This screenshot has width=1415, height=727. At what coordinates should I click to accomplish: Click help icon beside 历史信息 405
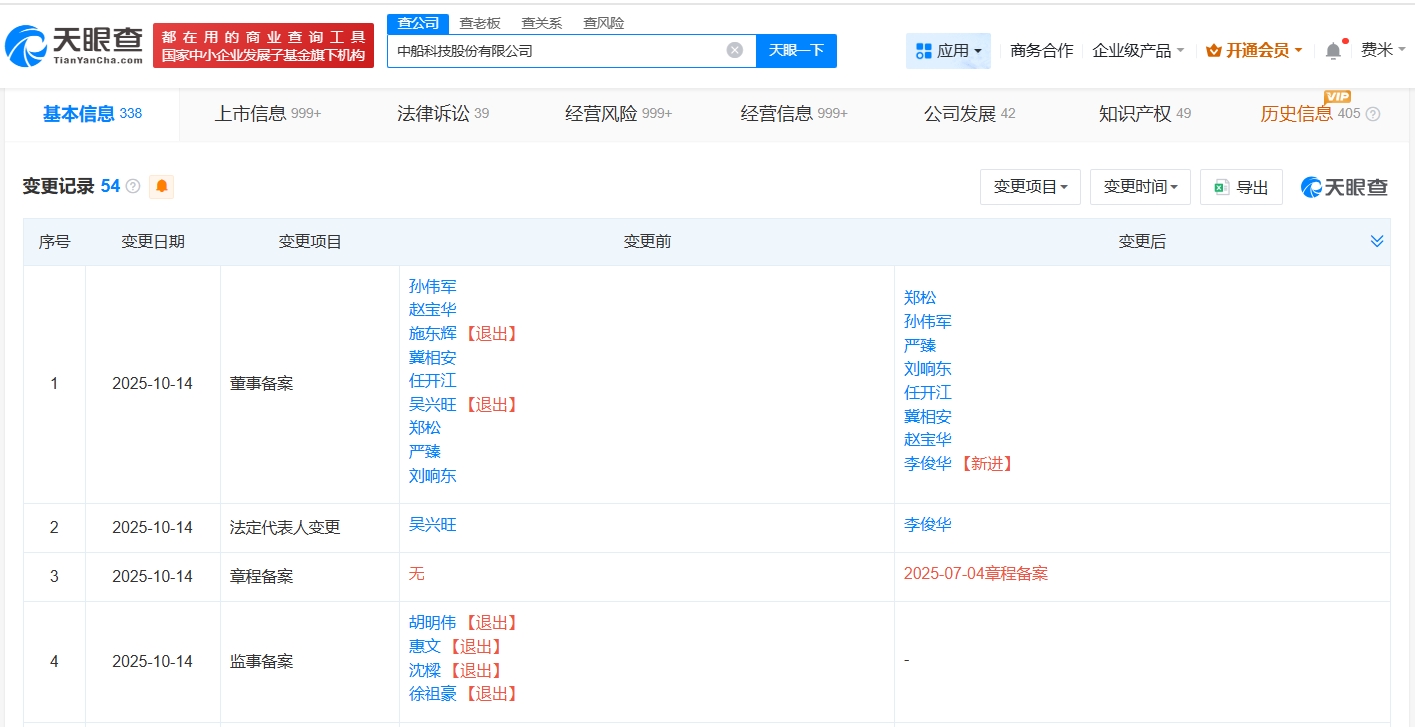(1372, 114)
